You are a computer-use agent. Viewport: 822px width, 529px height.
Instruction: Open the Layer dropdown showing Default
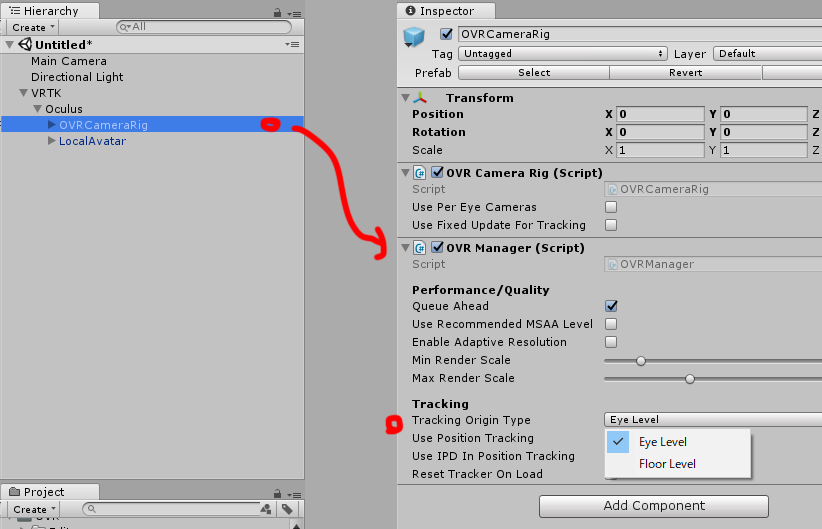pyautogui.click(x=767, y=53)
